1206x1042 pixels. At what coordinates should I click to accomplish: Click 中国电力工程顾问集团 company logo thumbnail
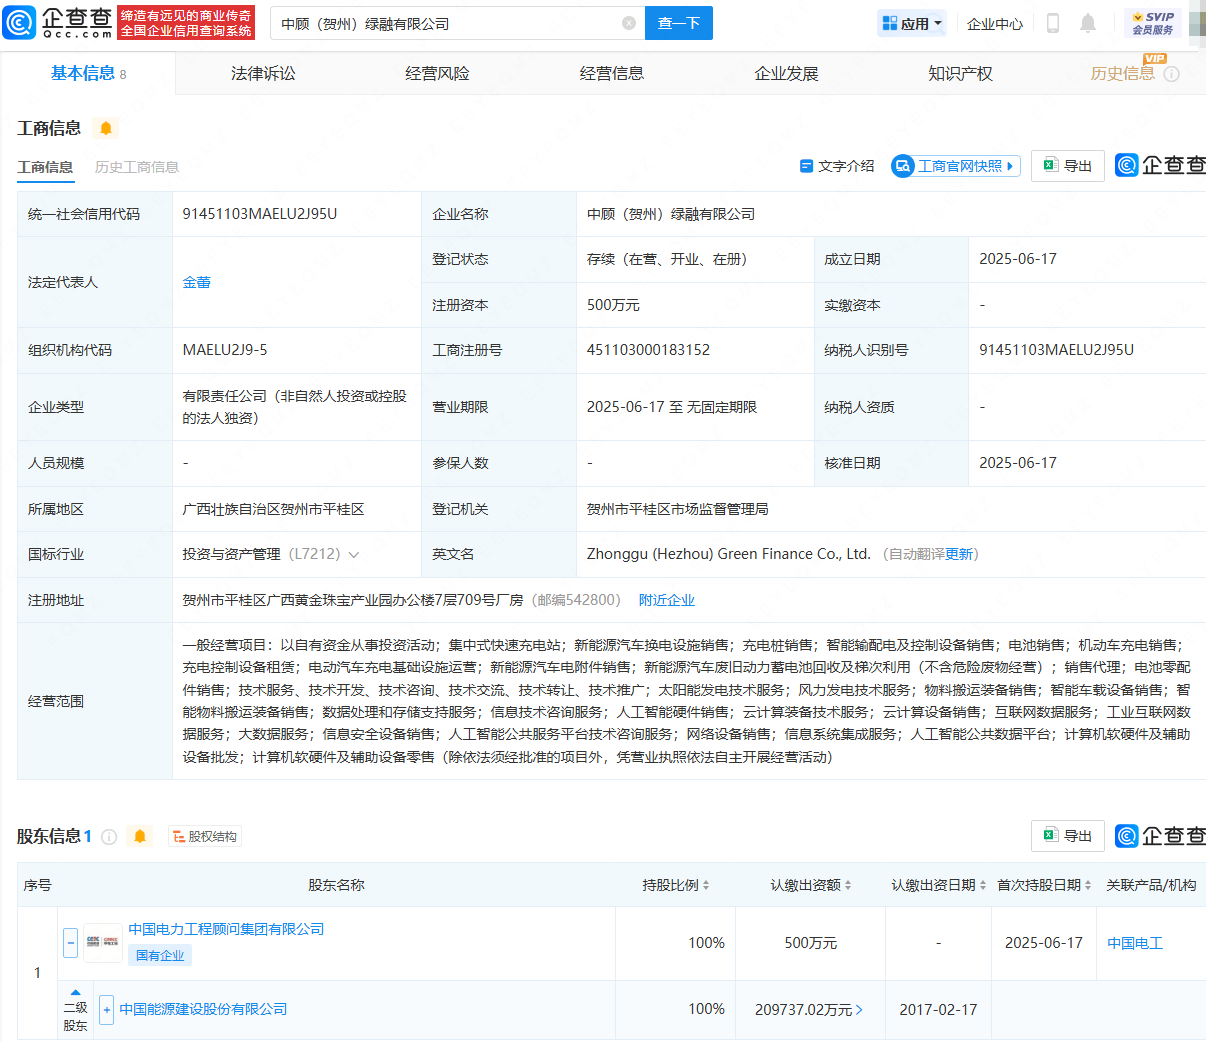point(103,942)
